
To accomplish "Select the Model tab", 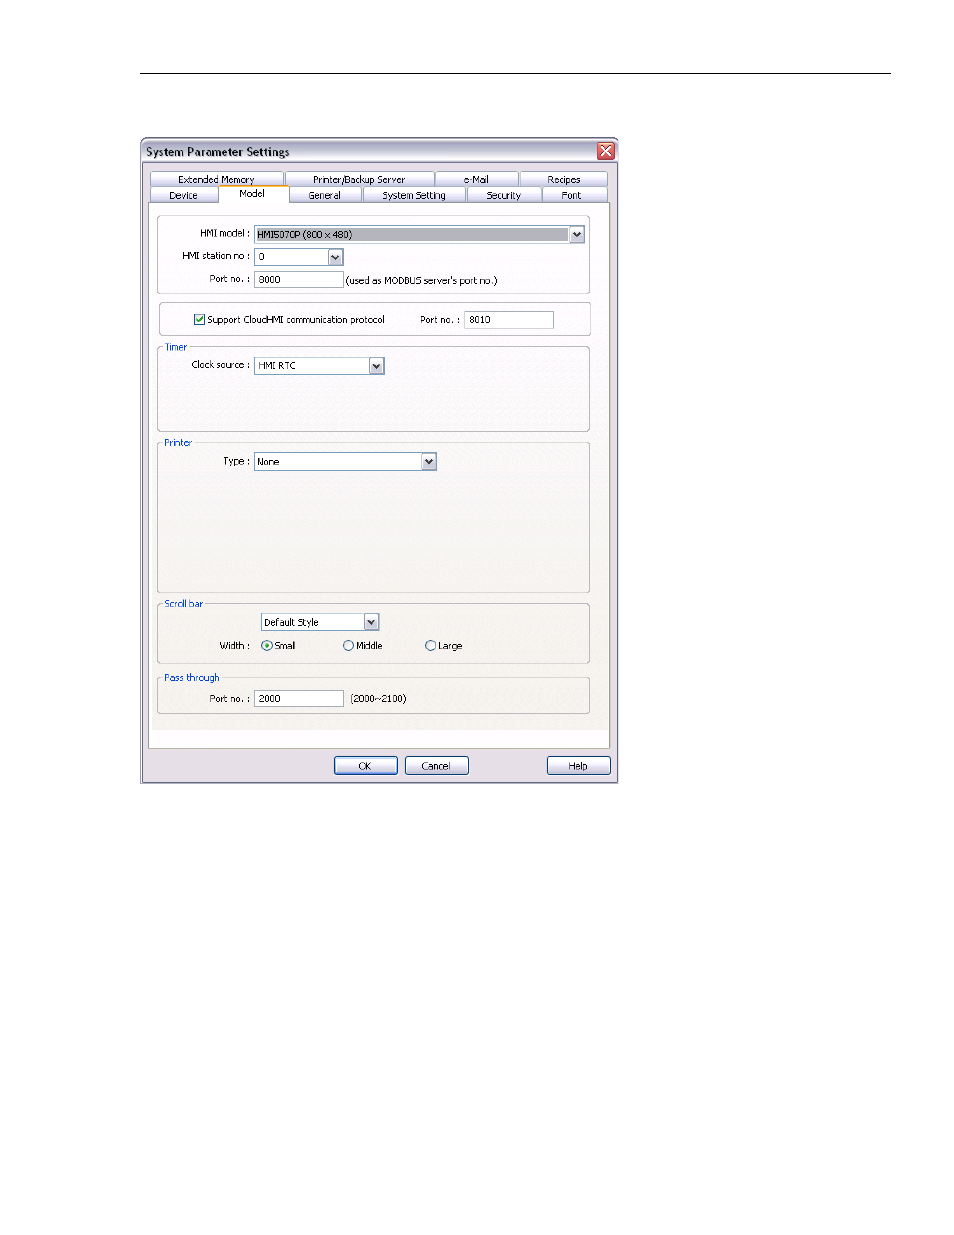I will click(253, 194).
